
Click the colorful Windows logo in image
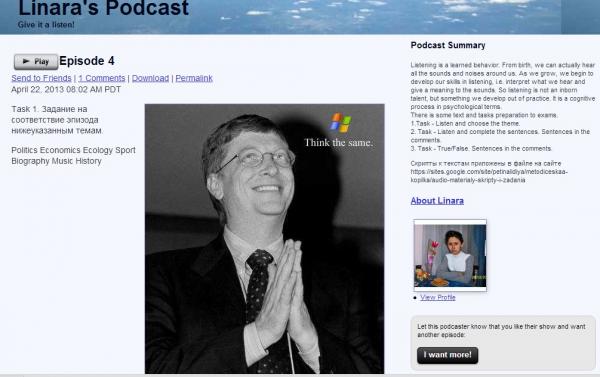pyautogui.click(x=340, y=122)
